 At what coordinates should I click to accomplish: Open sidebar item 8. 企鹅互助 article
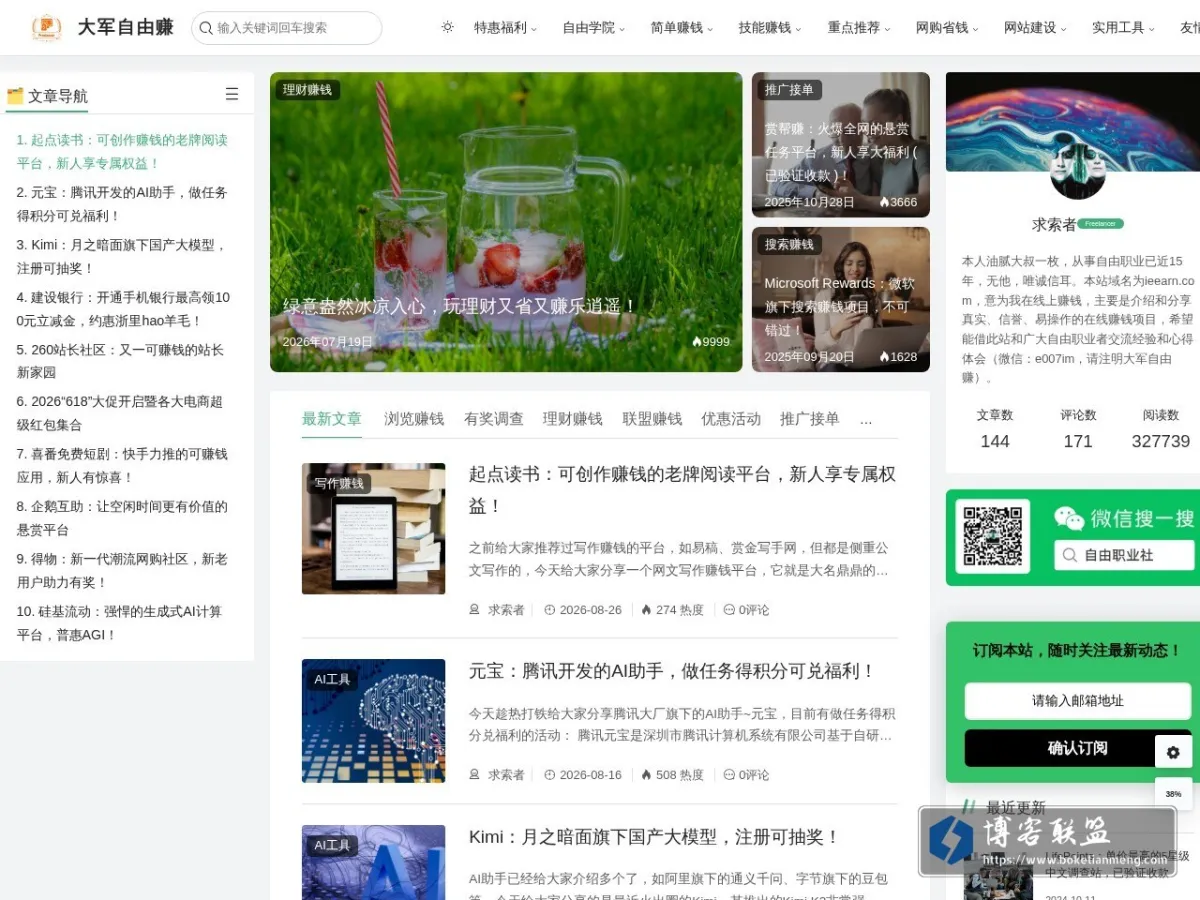coord(122,518)
